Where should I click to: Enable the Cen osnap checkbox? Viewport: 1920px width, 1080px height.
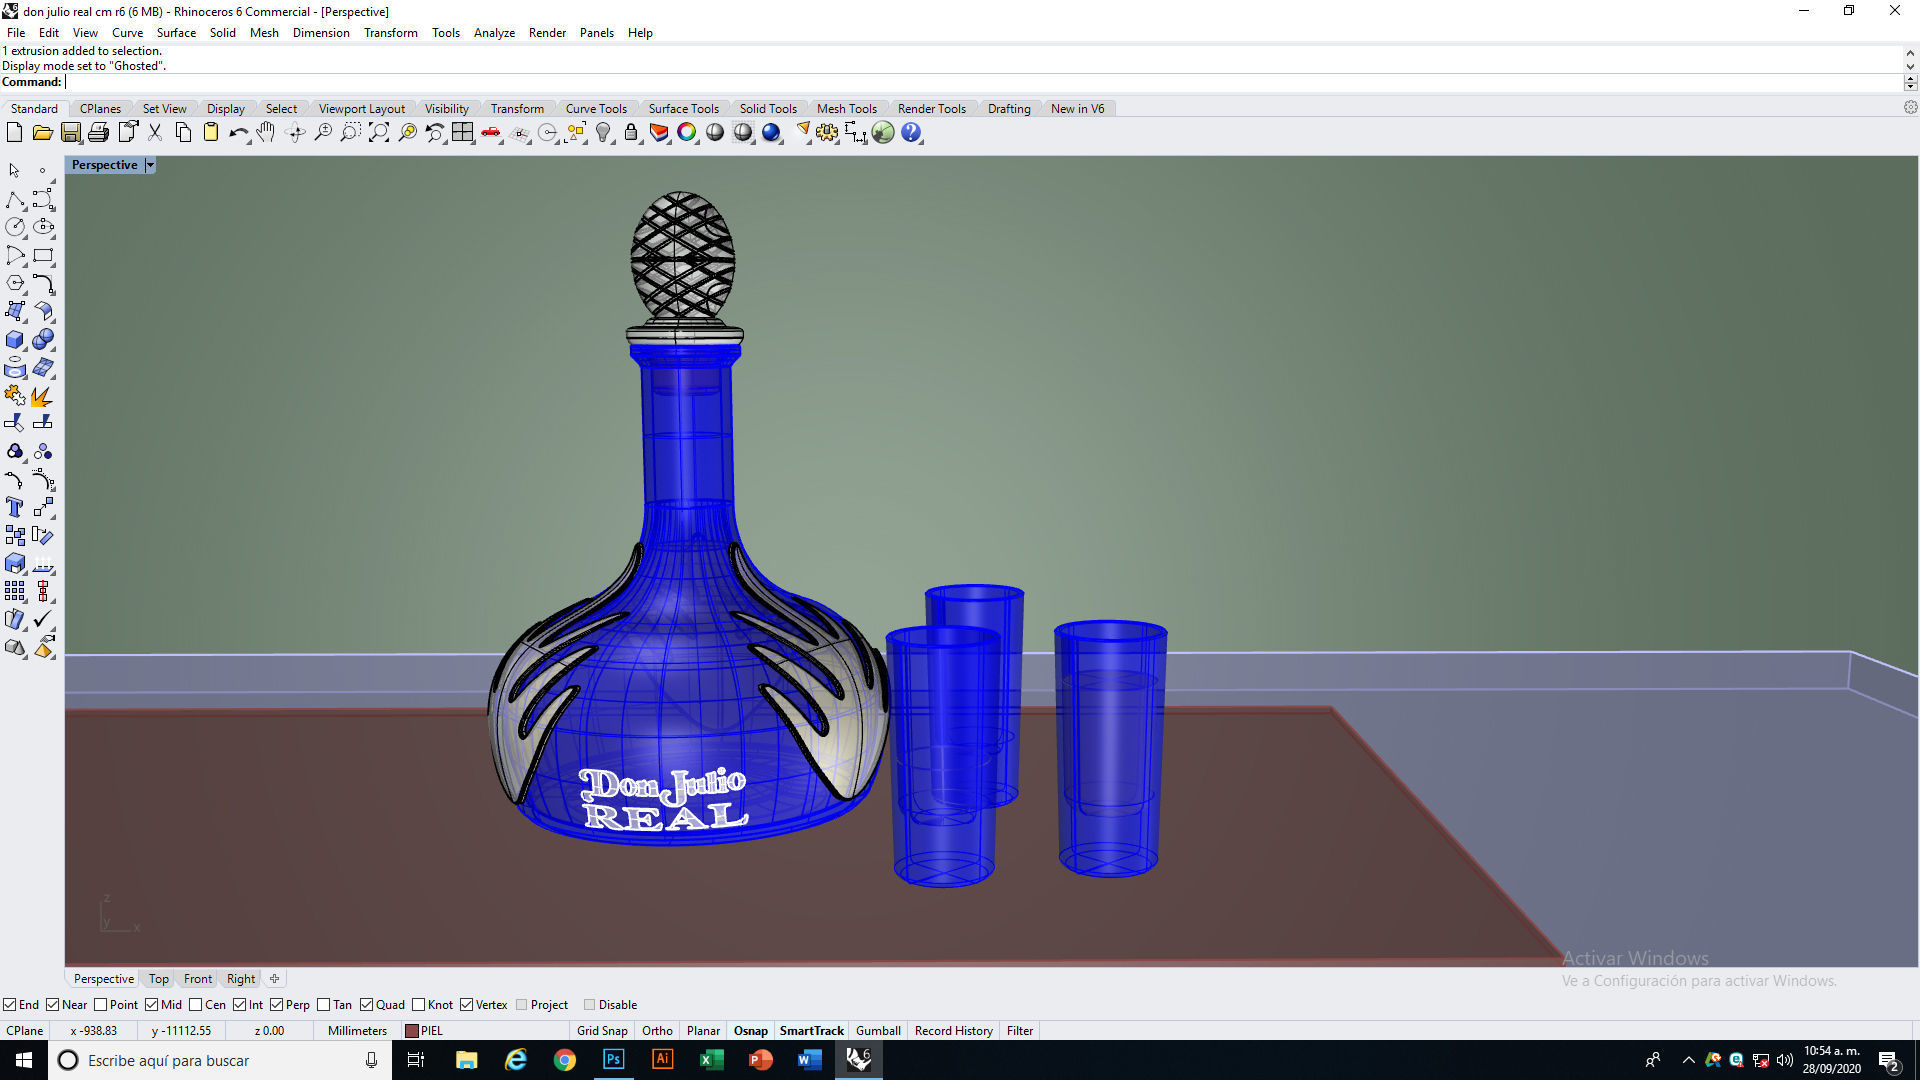[196, 1005]
